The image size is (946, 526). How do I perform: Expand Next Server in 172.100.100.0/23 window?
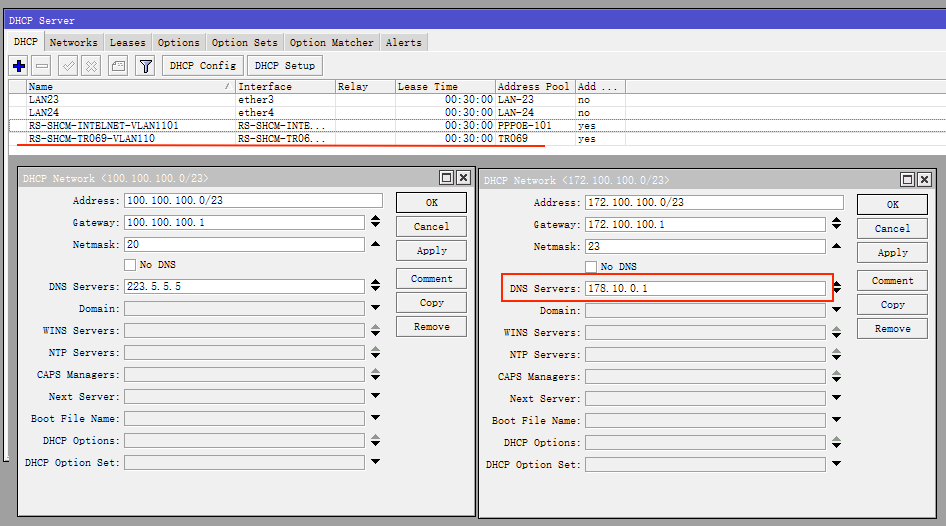836,399
